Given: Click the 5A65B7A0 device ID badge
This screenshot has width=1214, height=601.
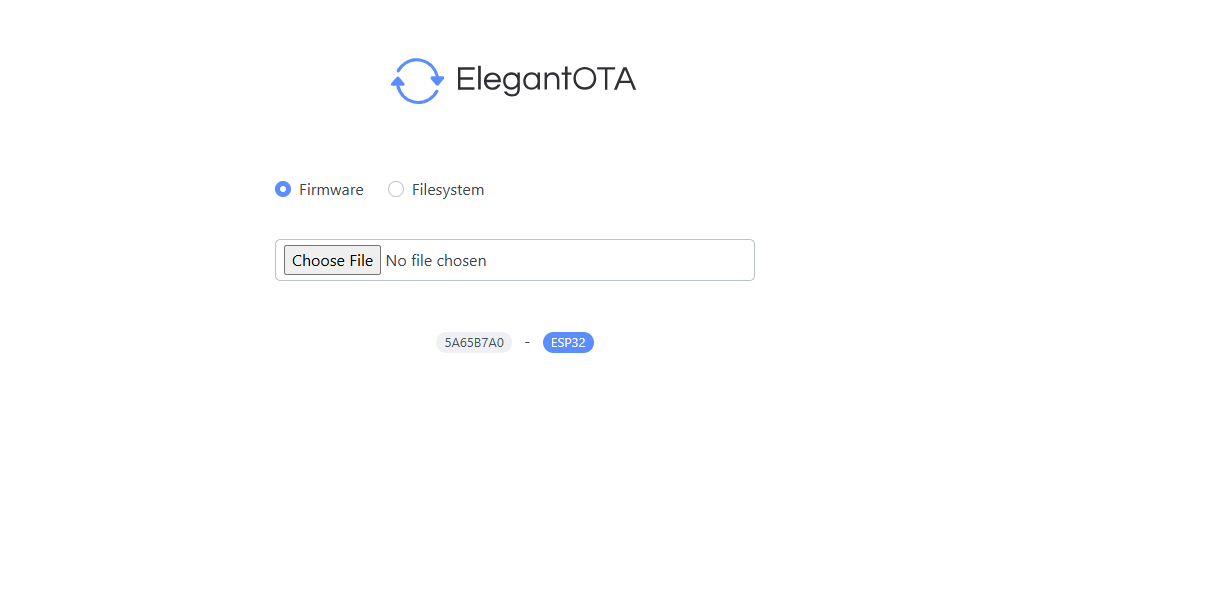Looking at the screenshot, I should point(474,343).
